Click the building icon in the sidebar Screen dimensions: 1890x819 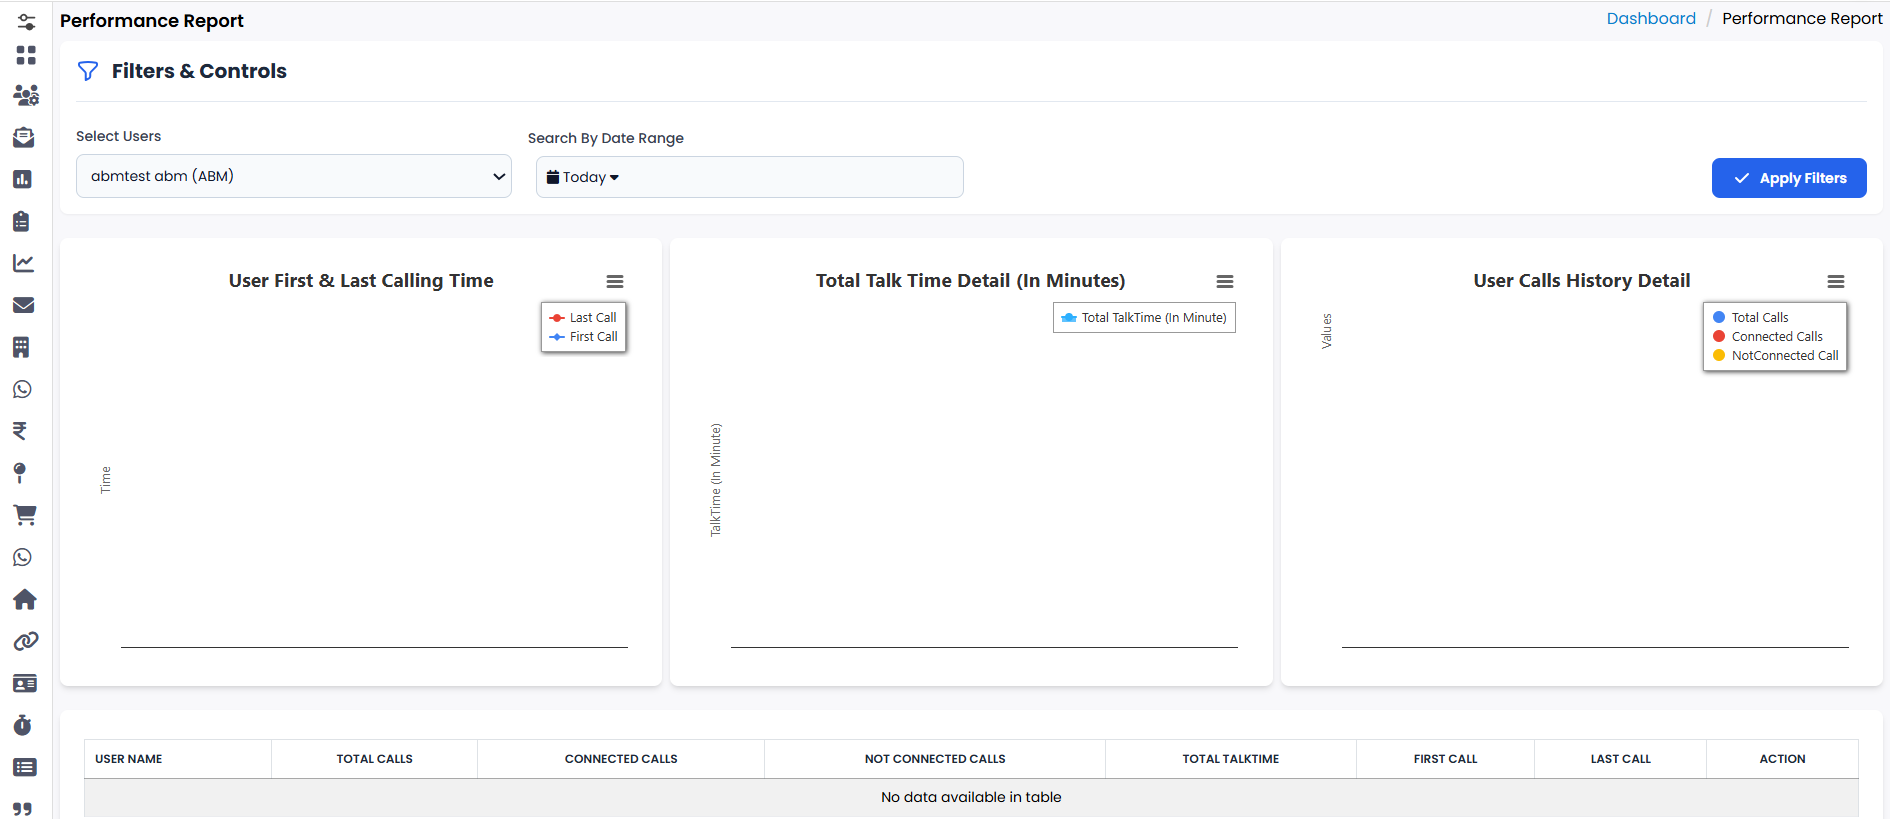pyautogui.click(x=21, y=347)
